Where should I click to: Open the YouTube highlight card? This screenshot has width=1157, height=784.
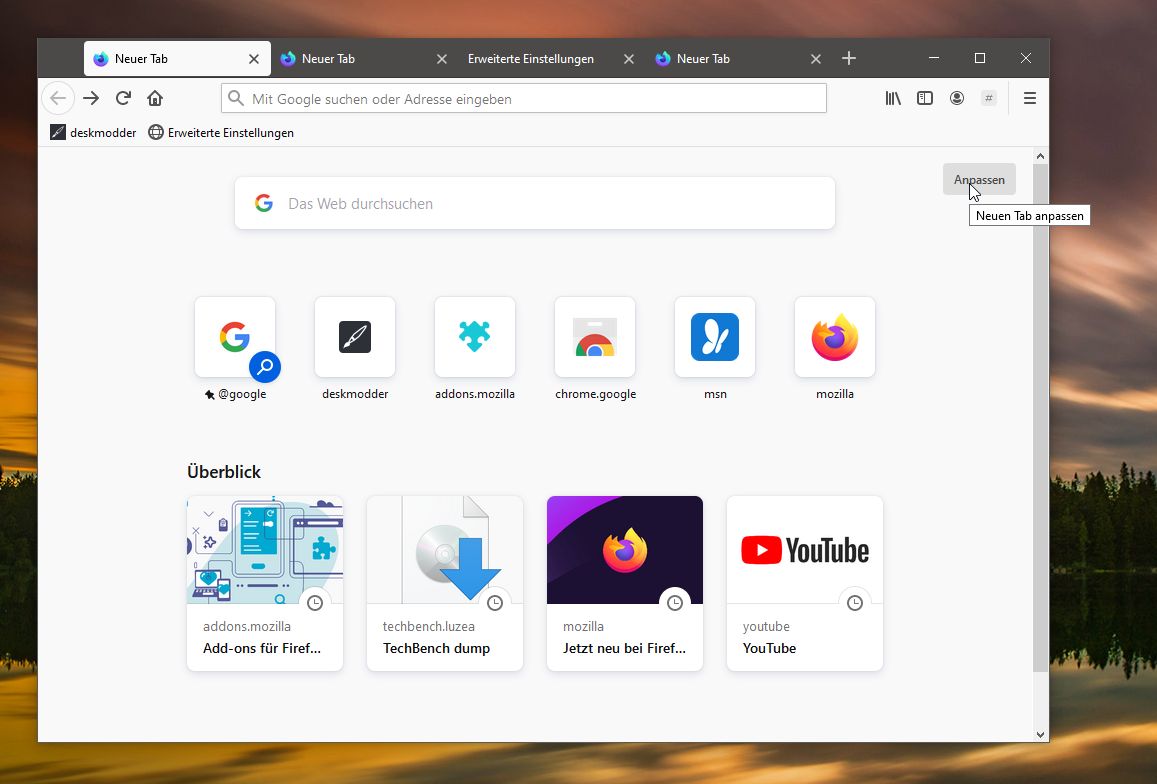click(x=805, y=583)
